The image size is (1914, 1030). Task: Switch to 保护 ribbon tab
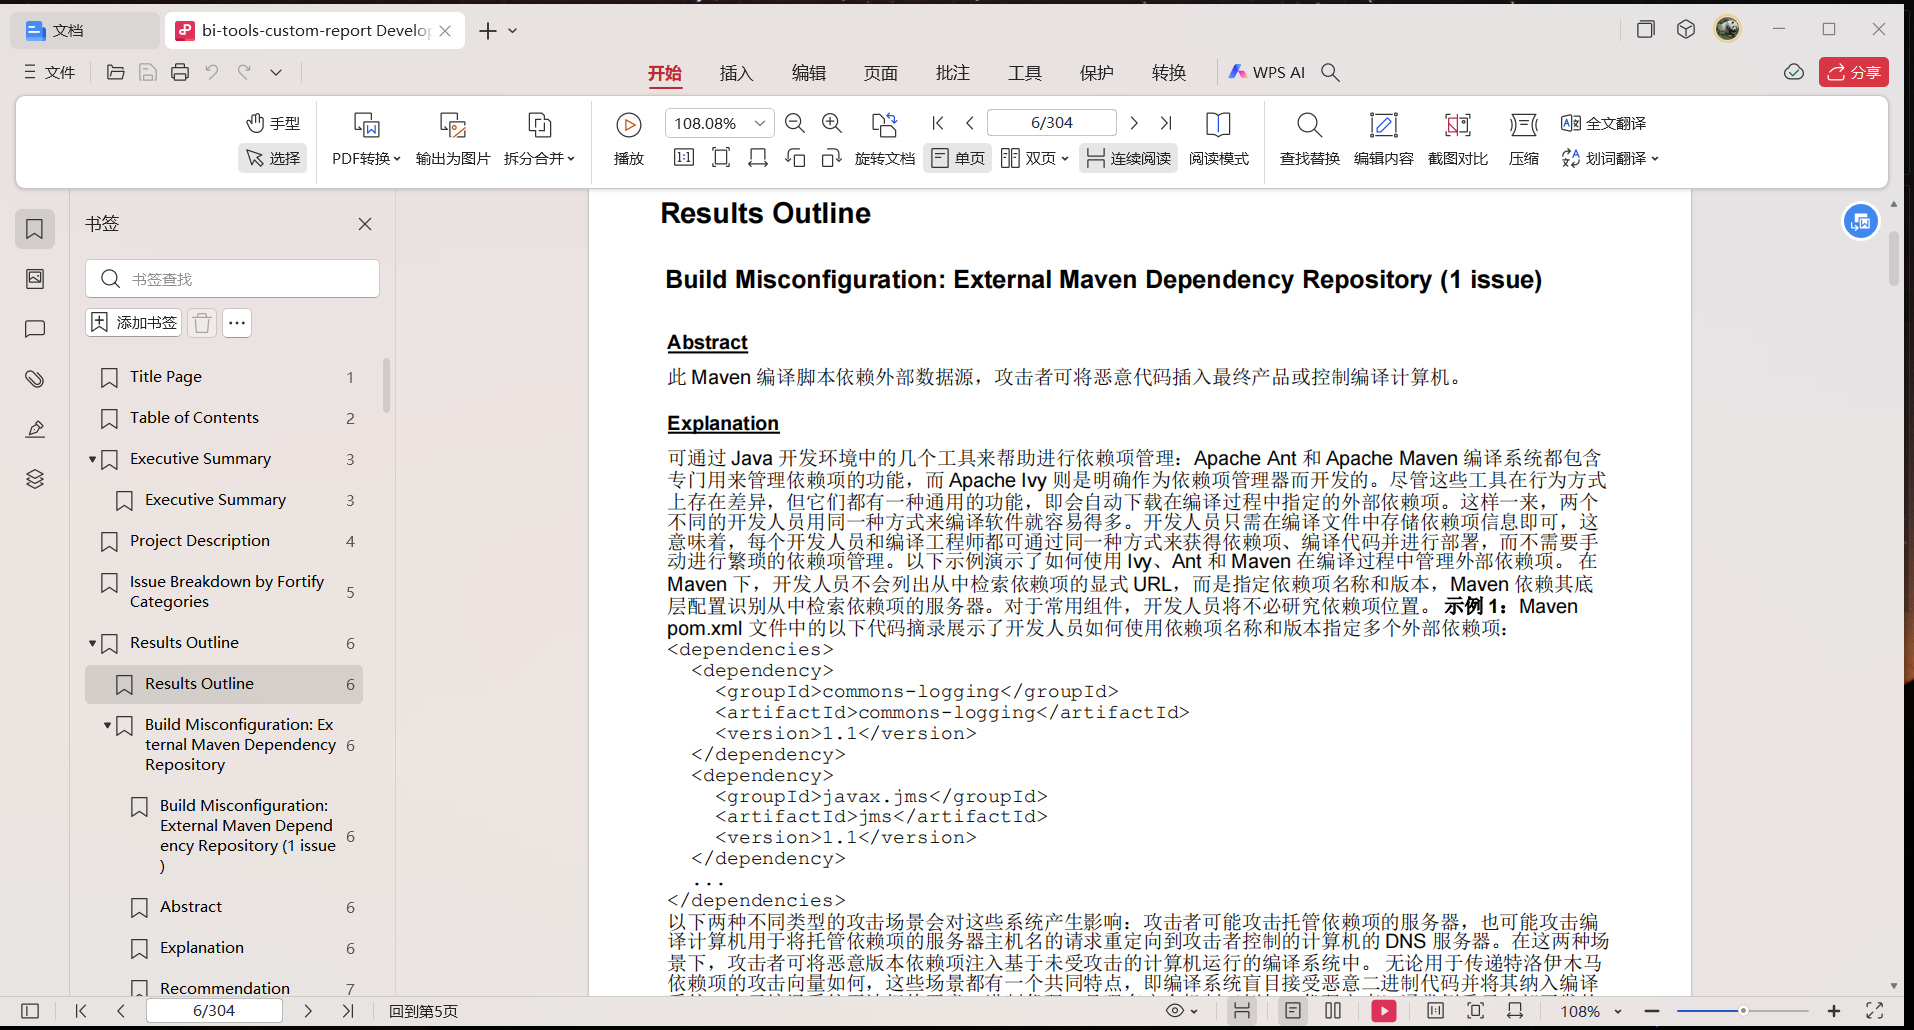coord(1097,72)
